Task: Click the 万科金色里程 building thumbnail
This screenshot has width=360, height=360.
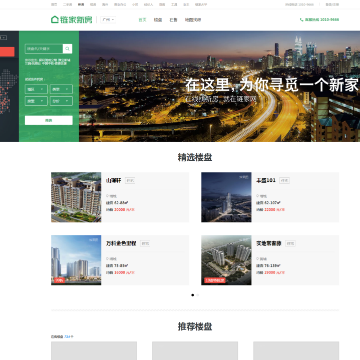Action: 76,260
